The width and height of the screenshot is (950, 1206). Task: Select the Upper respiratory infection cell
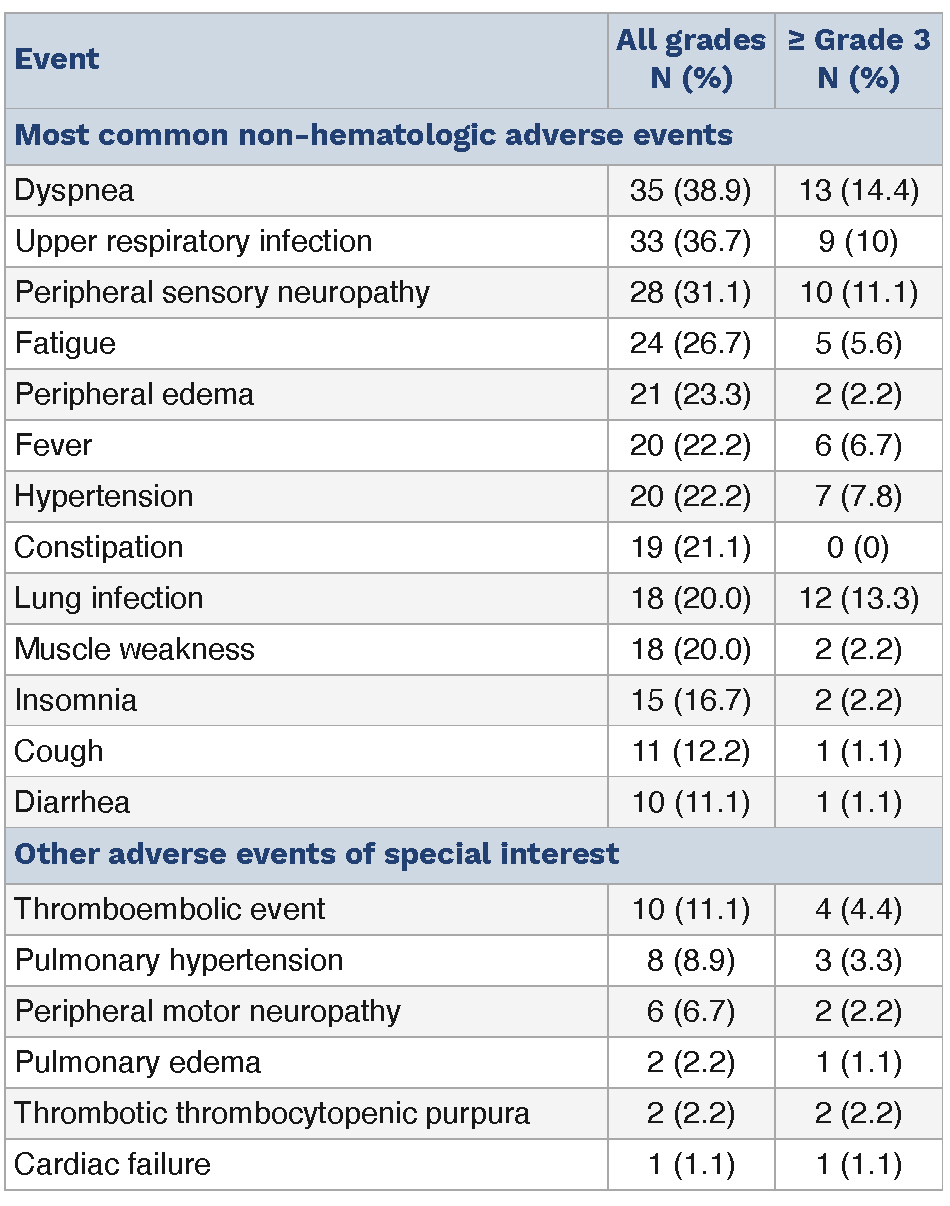click(x=193, y=241)
